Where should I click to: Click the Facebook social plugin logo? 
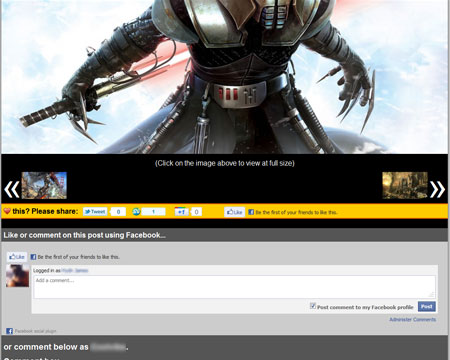(9, 331)
